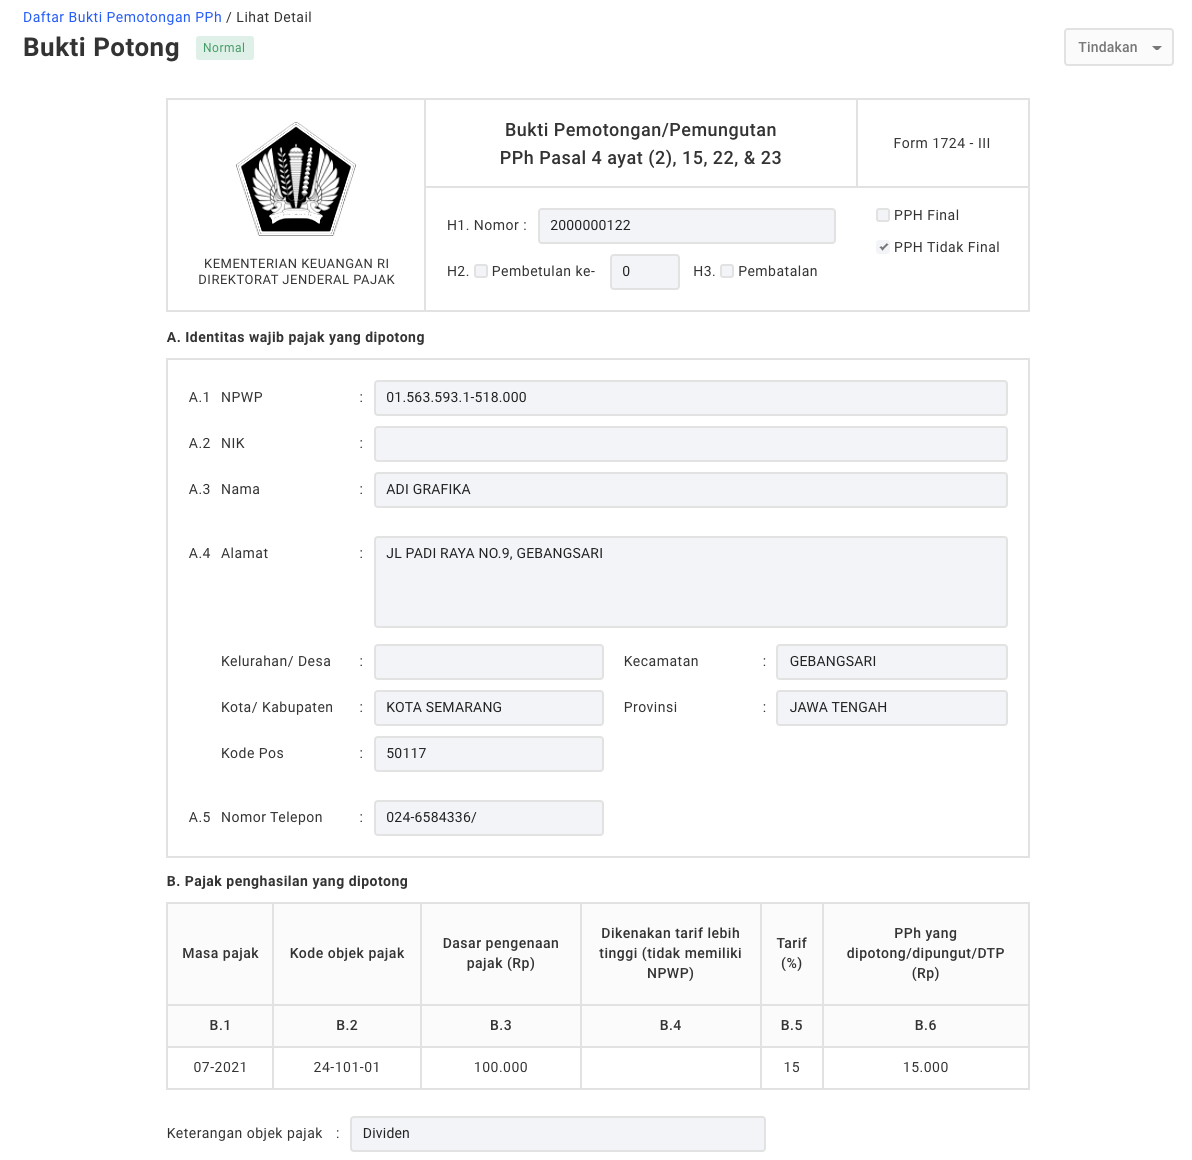This screenshot has height=1160, width=1192.
Task: Click the Kementerian Keuangan garuda logo
Action: click(x=296, y=179)
